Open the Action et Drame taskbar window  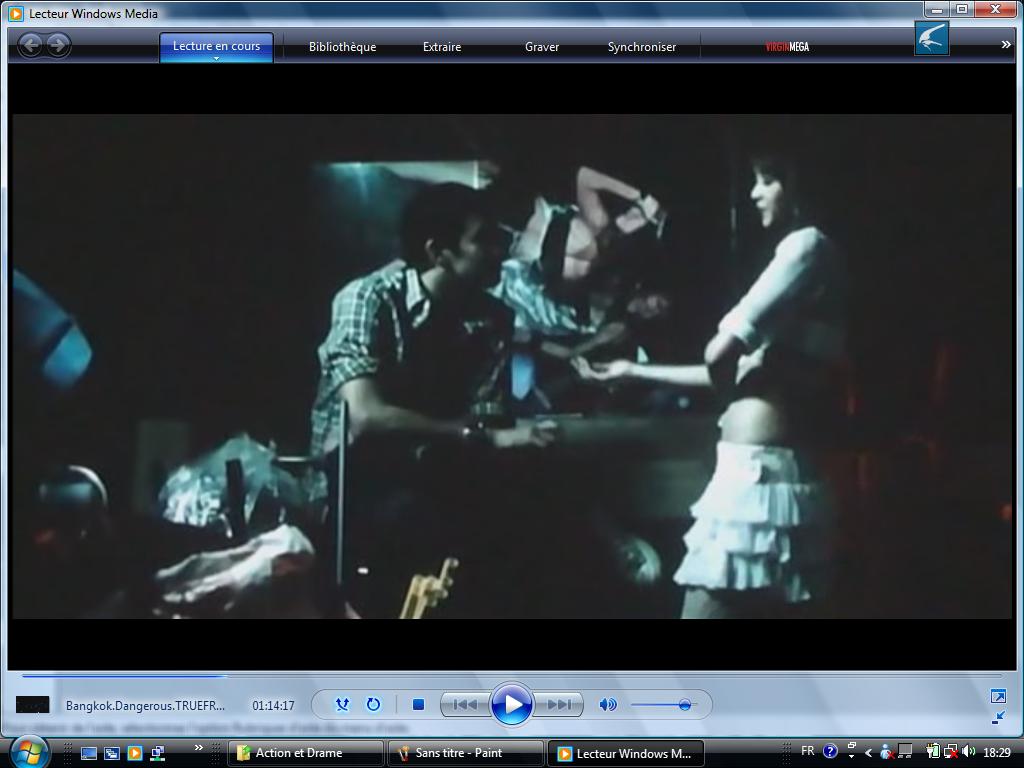click(x=305, y=754)
